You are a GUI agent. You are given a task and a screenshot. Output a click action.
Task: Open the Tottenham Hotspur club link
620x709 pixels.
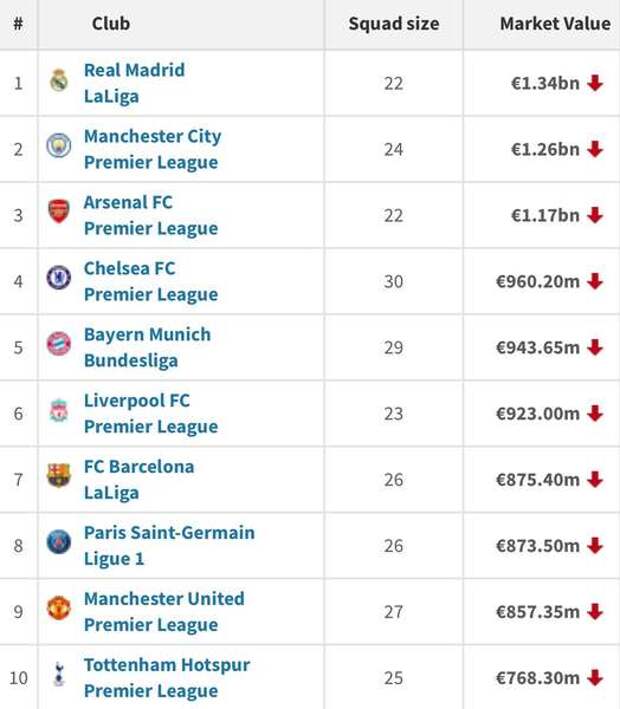(x=167, y=665)
